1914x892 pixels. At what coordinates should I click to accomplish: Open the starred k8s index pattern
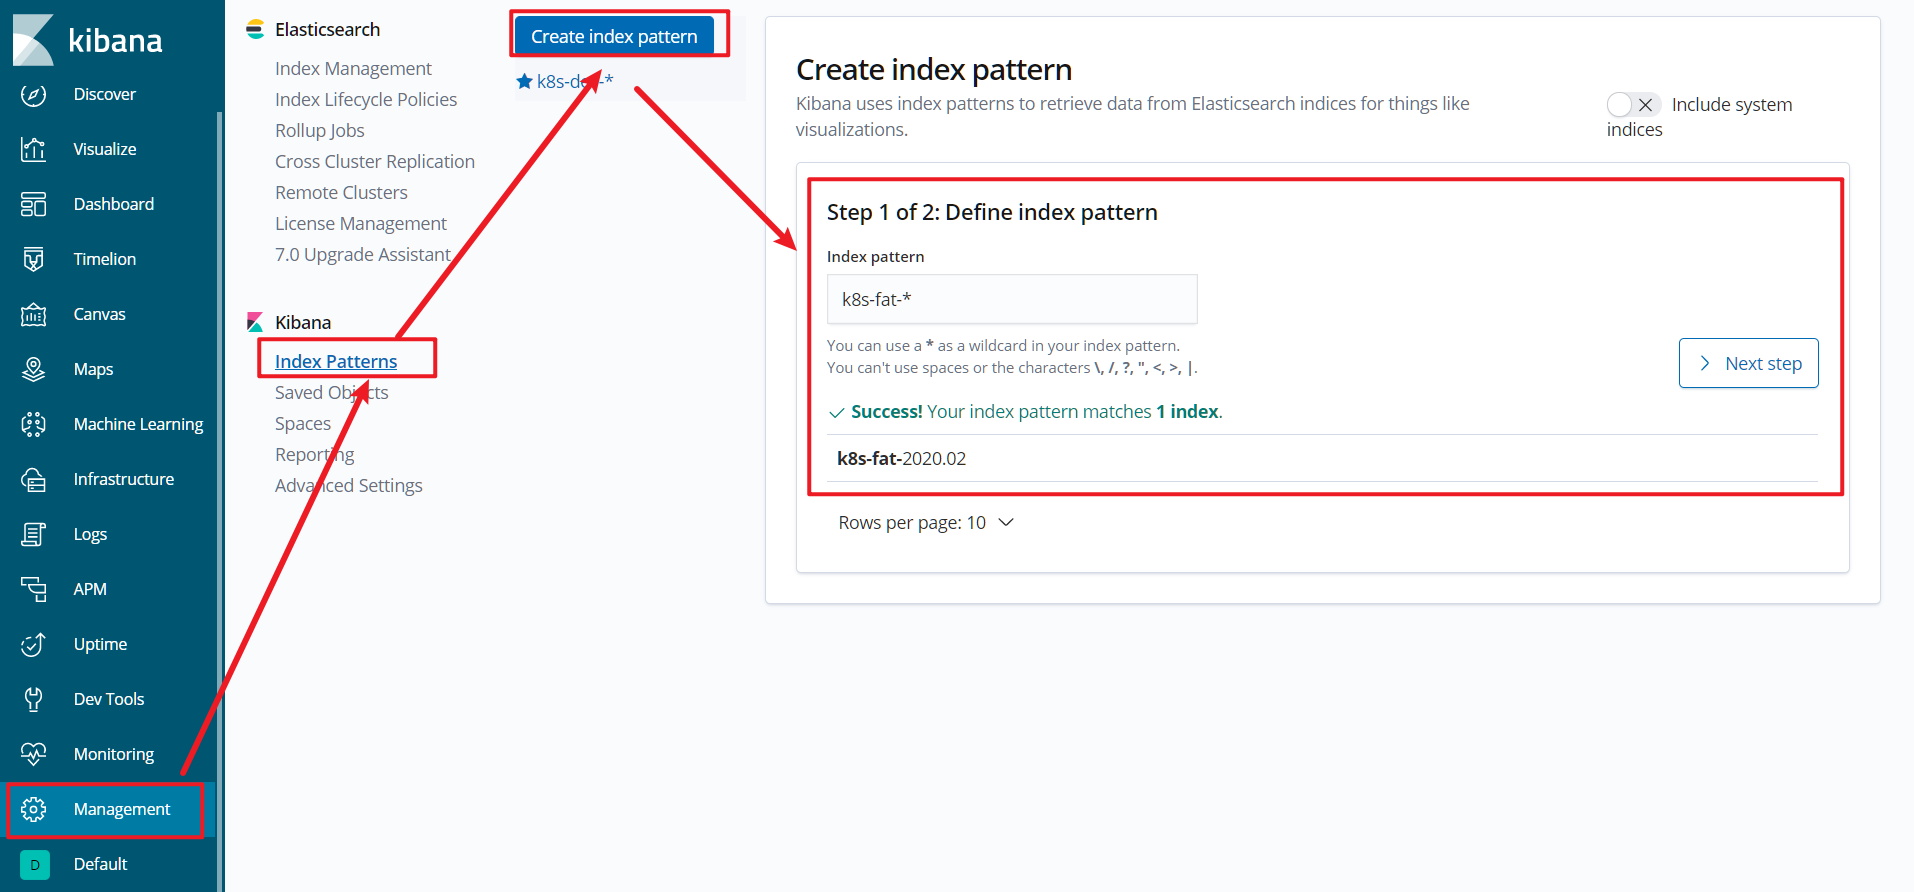tap(565, 82)
